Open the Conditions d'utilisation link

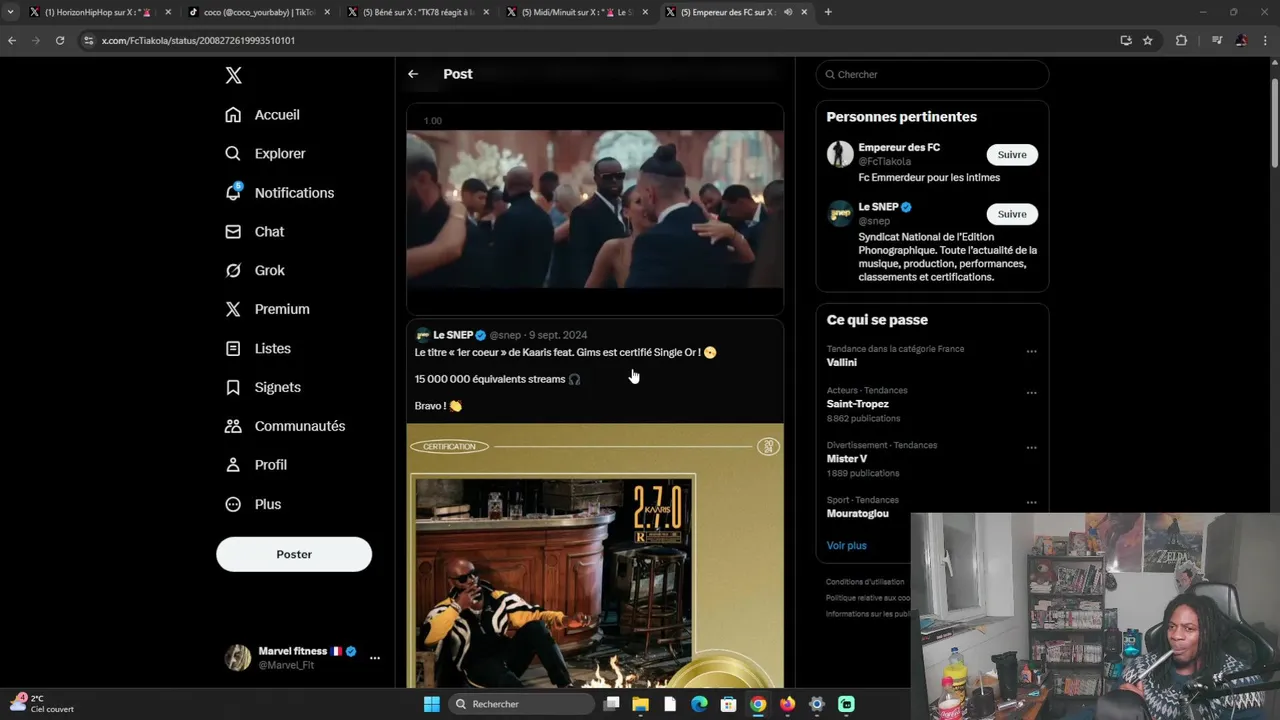coord(865,582)
